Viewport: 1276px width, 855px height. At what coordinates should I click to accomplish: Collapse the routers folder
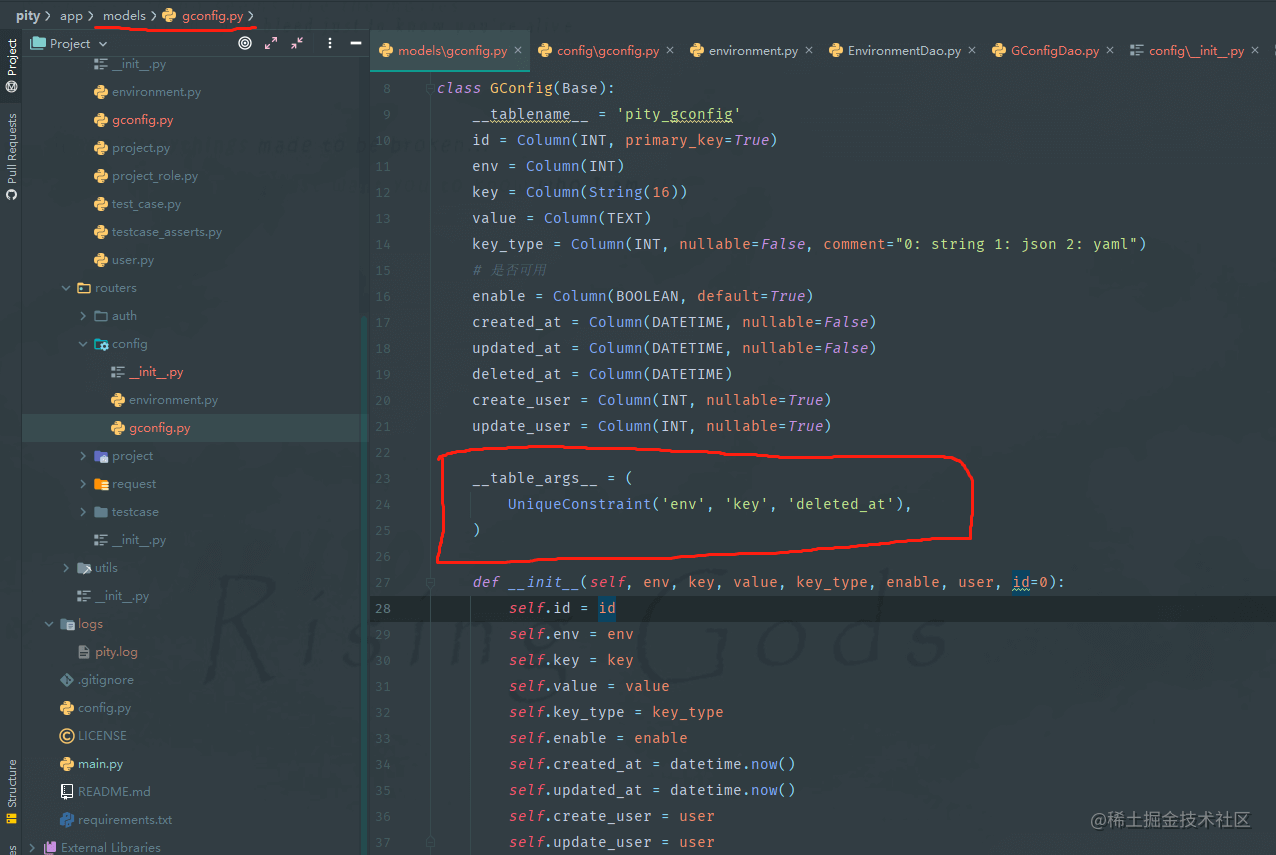67,288
